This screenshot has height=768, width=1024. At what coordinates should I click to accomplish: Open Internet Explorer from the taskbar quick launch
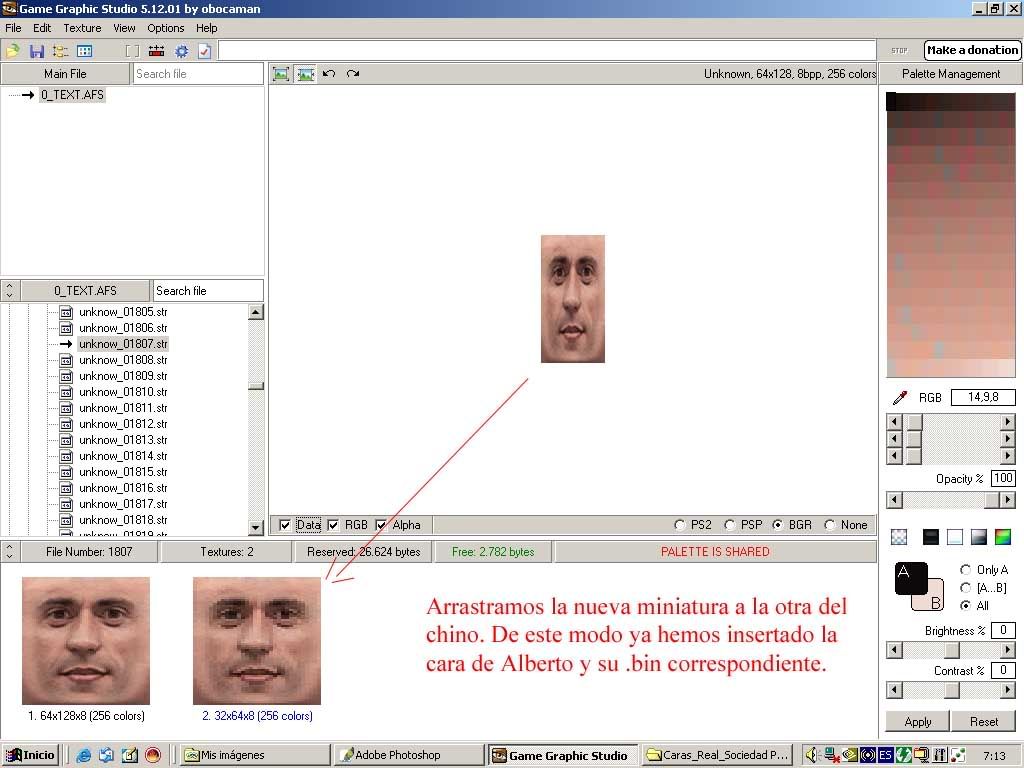[x=84, y=756]
